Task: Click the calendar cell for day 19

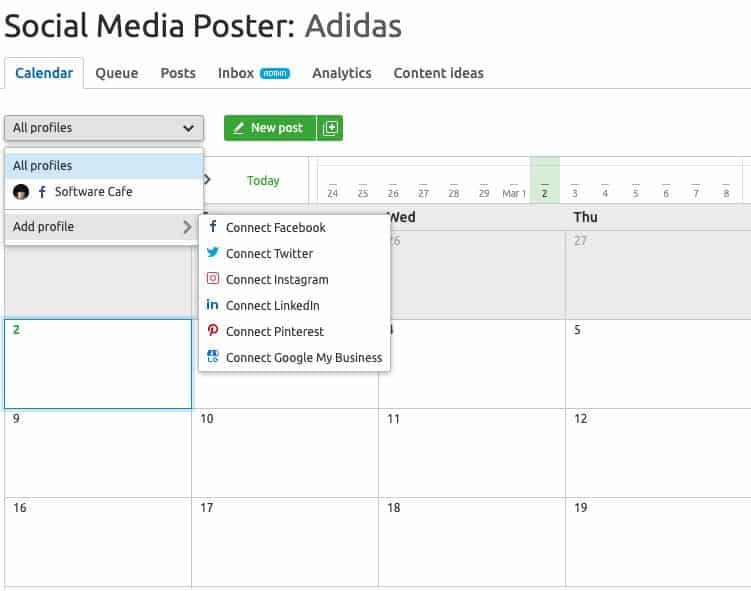Action: [658, 542]
